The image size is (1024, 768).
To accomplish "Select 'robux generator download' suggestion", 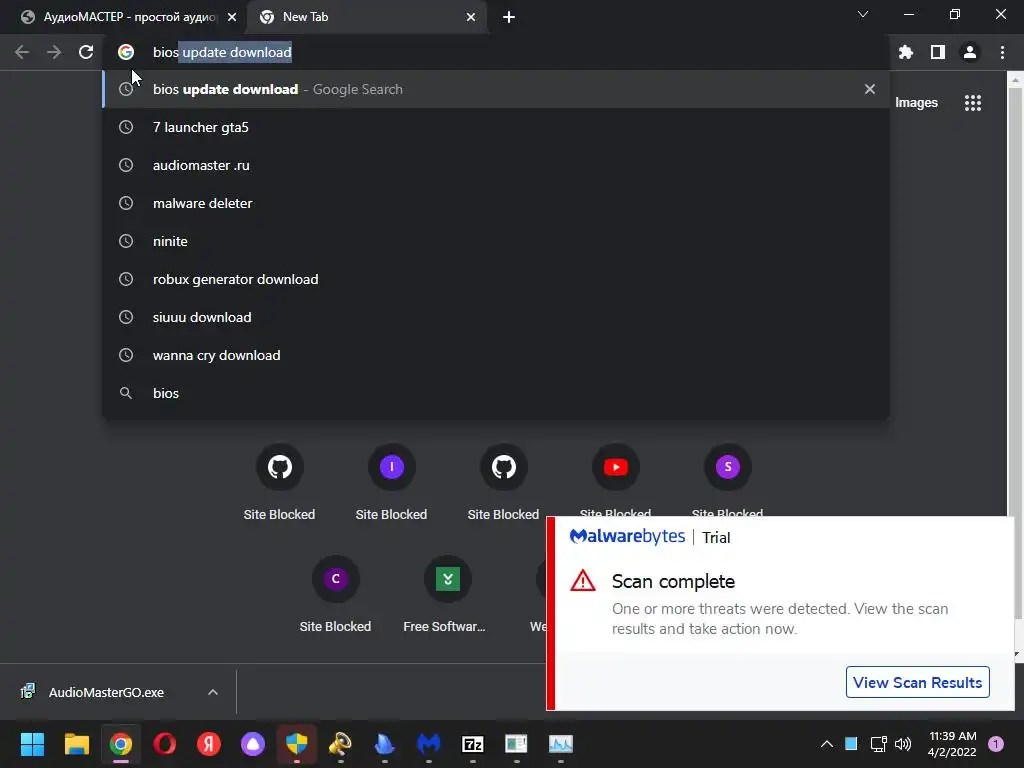I will 496,279.
